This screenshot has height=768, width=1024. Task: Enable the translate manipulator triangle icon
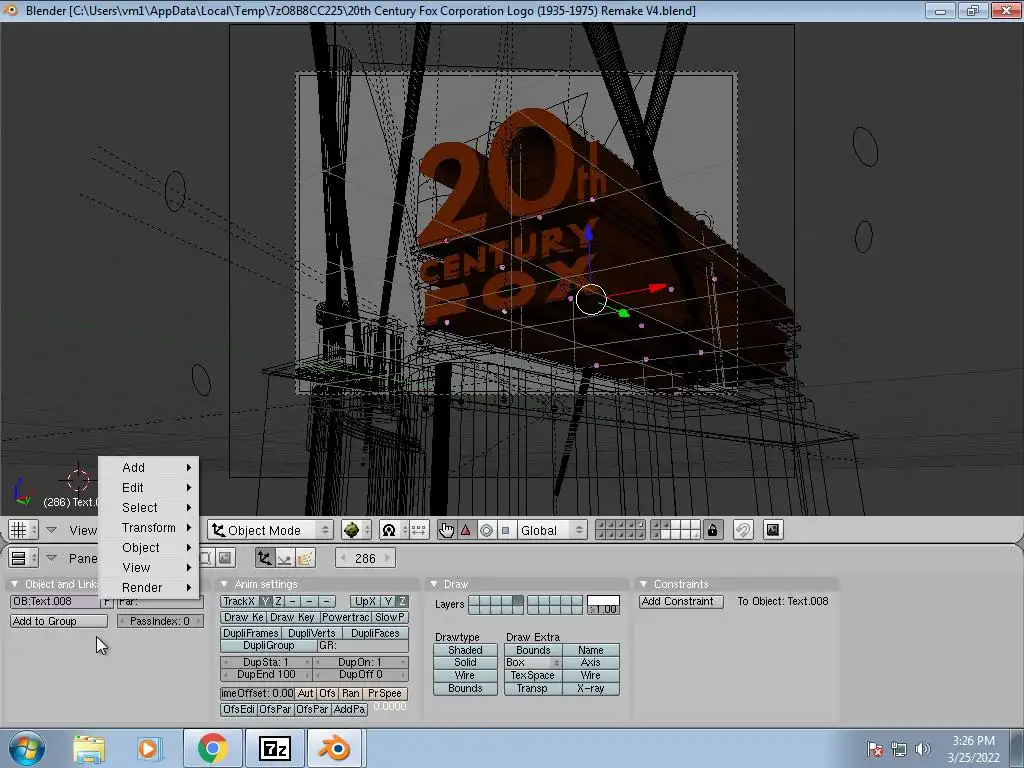(x=466, y=530)
